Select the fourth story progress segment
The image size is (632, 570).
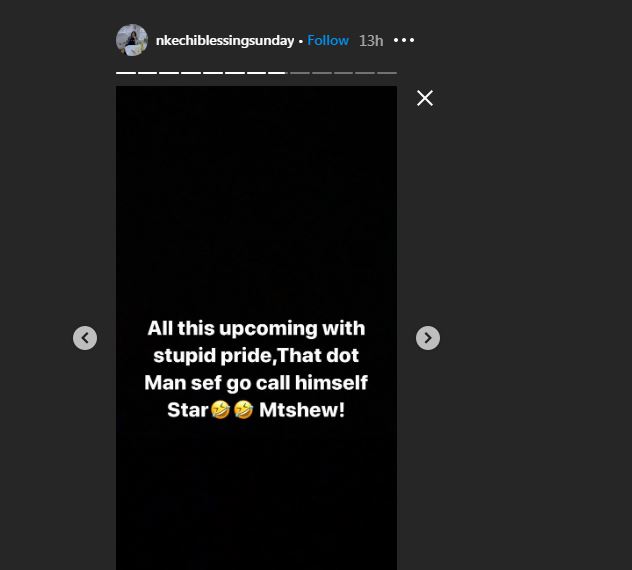[x=190, y=73]
